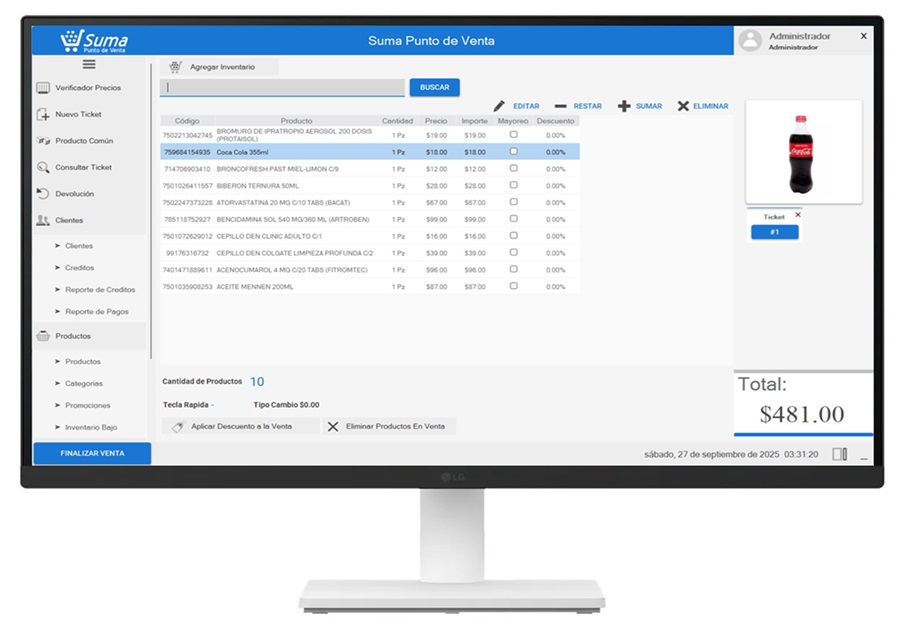Click the Consultar Ticket magnifier icon
Viewport: 902px width, 625px height.
(x=43, y=168)
